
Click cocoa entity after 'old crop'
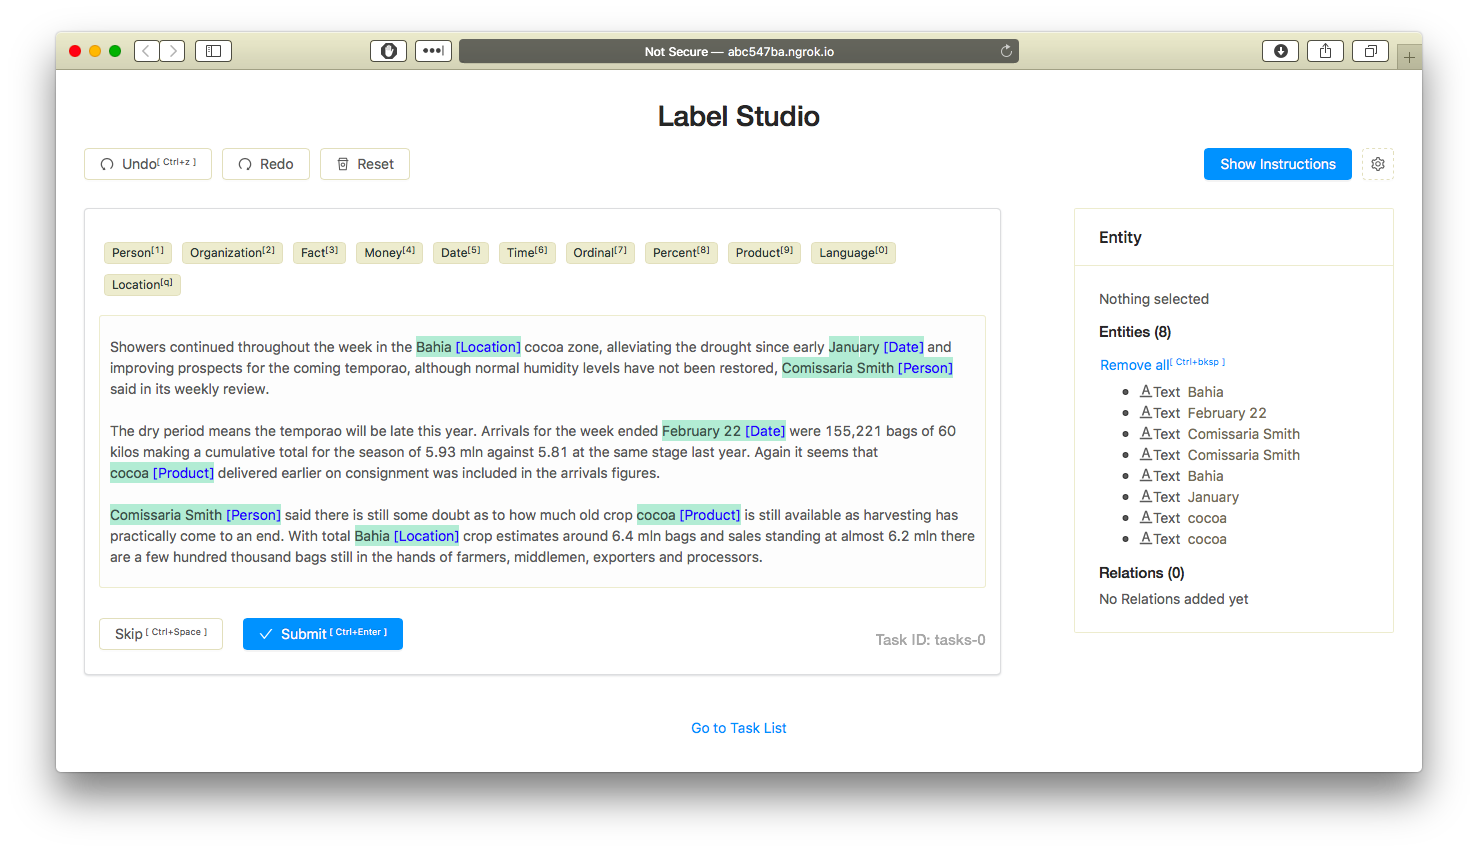689,515
